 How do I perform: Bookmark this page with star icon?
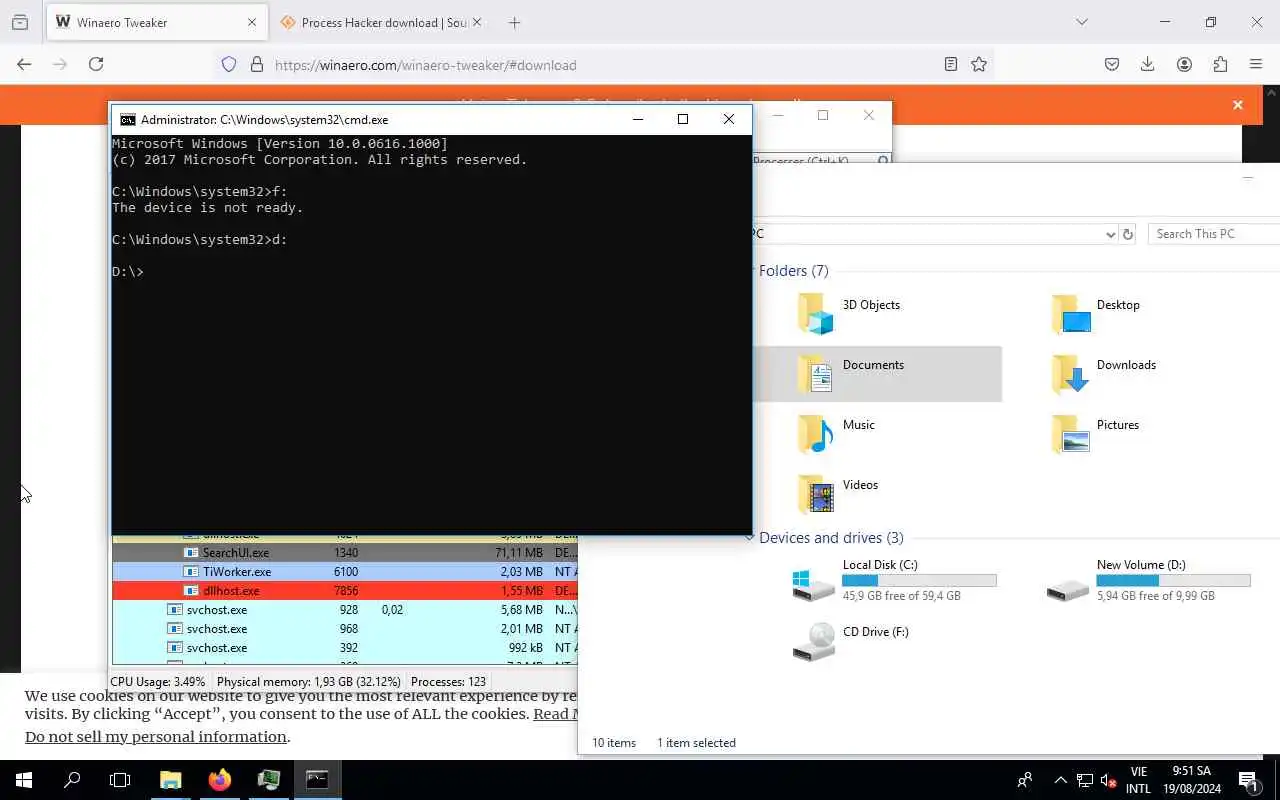979,64
